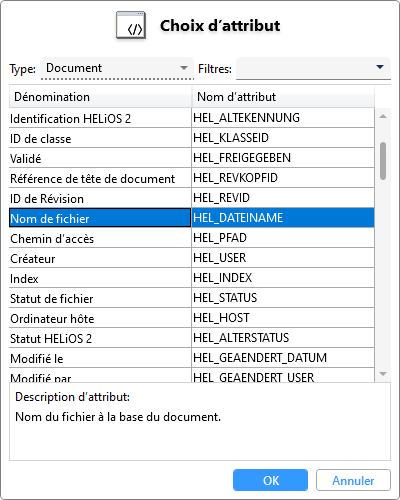
Task: Click the vertical scrollbar thumb
Action: [x=383, y=161]
